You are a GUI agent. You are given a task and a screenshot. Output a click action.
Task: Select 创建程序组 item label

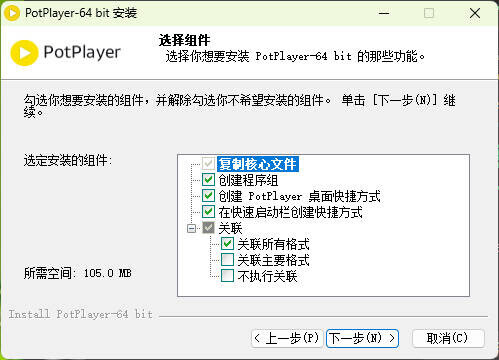point(248,180)
